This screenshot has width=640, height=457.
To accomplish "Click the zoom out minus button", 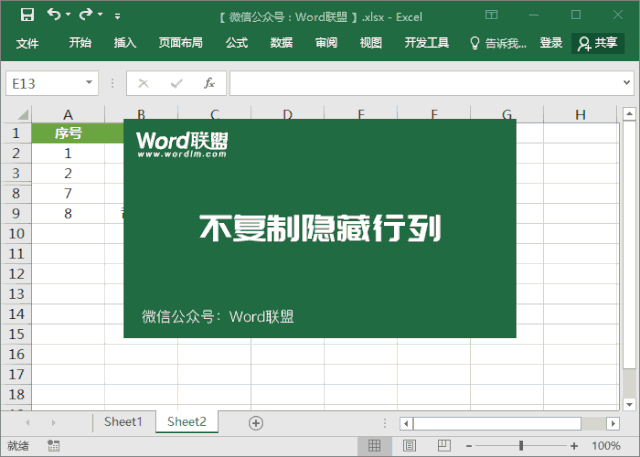I will coord(469,446).
